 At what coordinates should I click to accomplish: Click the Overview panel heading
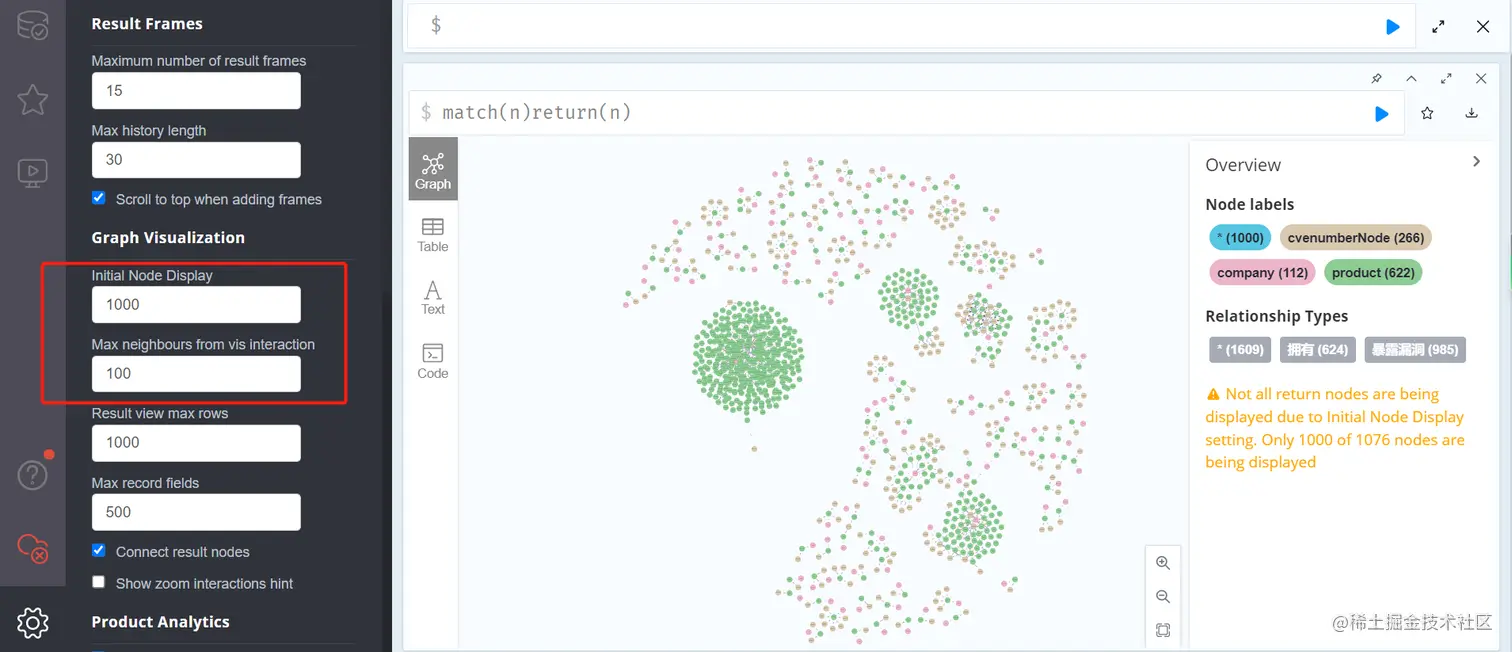click(x=1243, y=165)
